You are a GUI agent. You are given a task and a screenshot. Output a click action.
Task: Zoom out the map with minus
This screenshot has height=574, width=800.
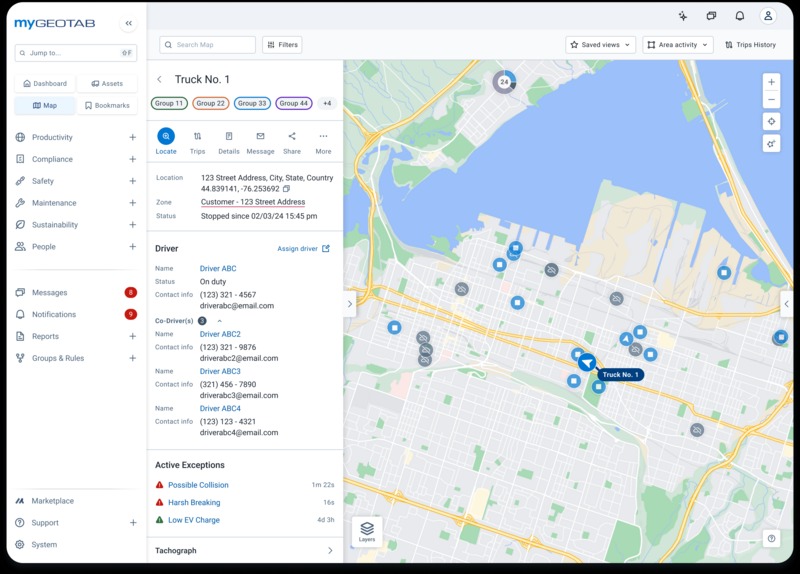click(x=771, y=99)
